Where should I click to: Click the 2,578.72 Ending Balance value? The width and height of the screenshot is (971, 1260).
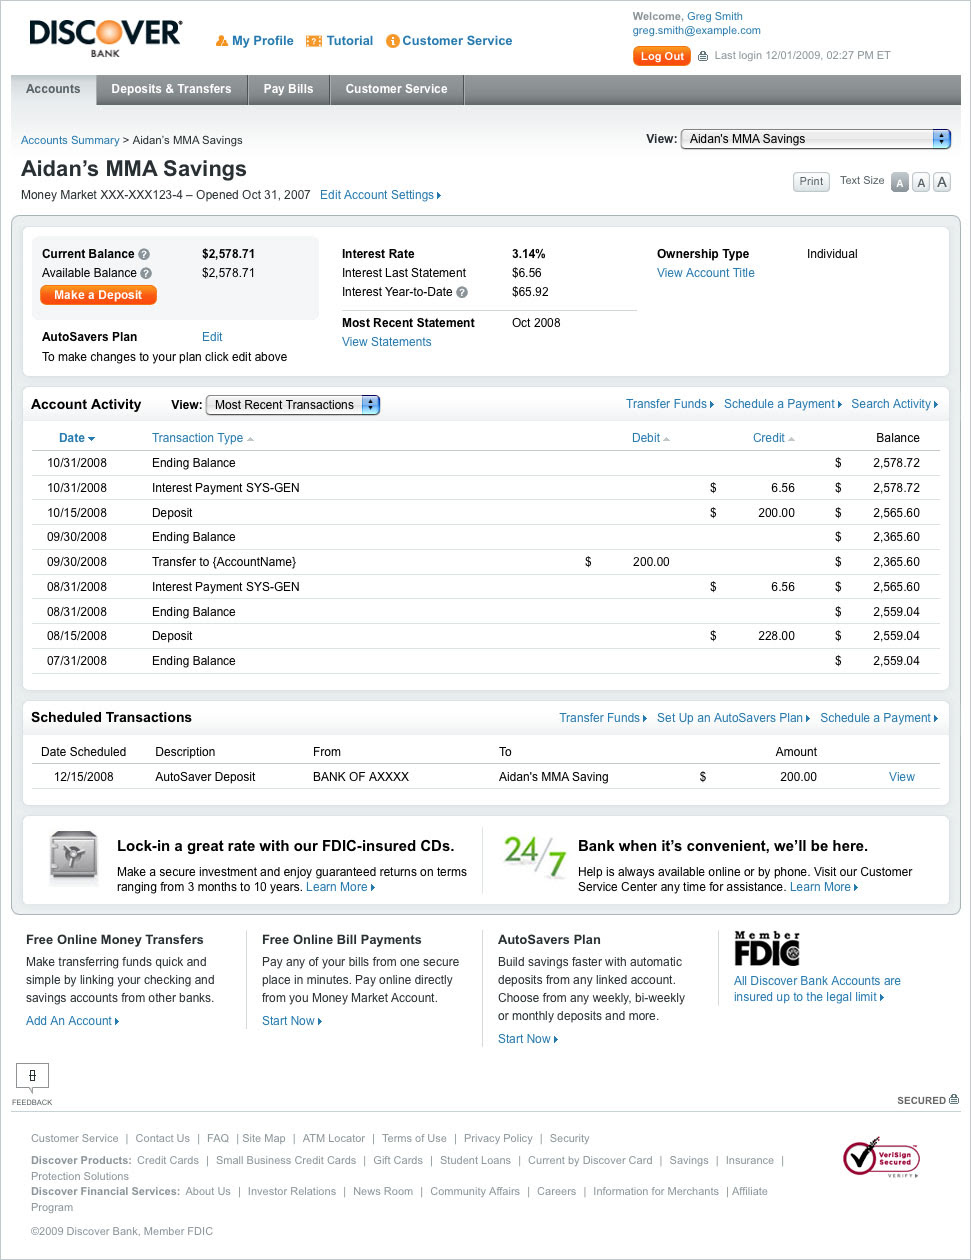point(896,463)
